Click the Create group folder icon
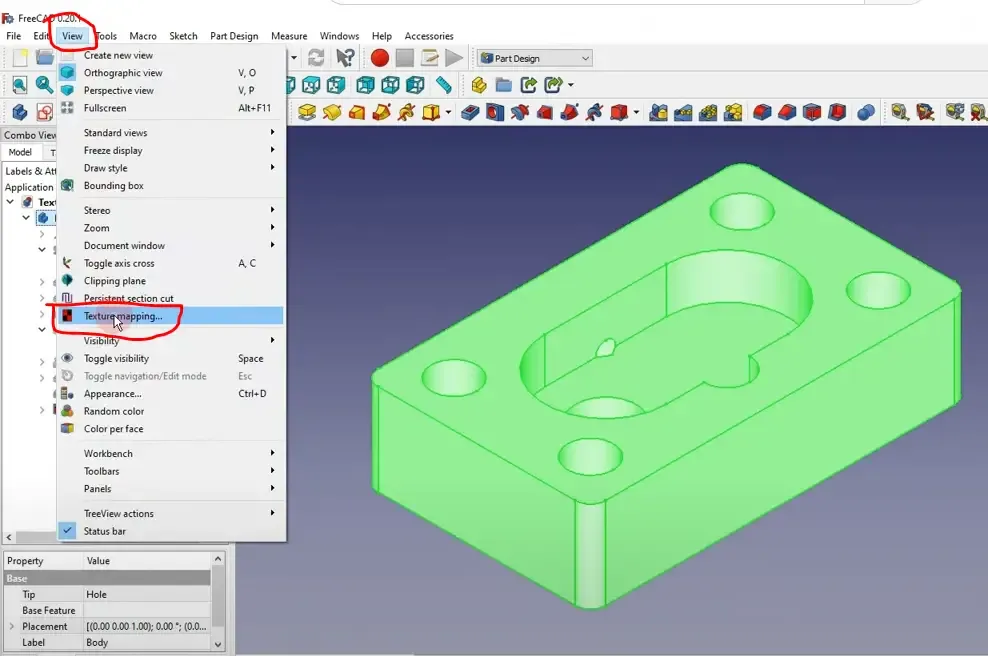 (503, 84)
